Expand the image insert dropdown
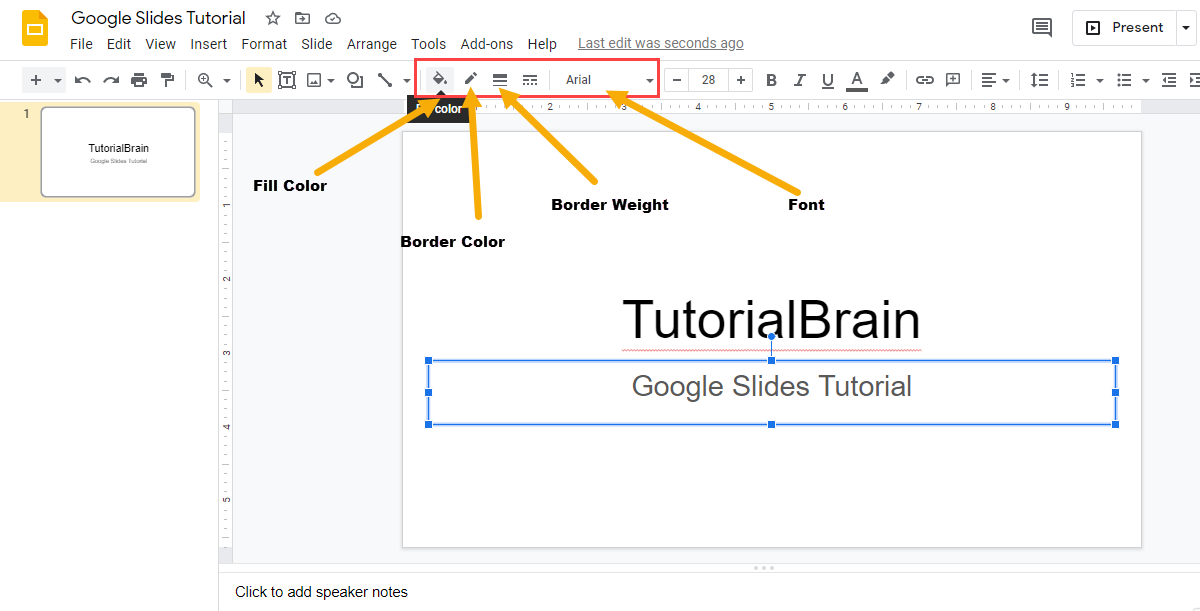This screenshot has height=611, width=1200. pos(331,79)
